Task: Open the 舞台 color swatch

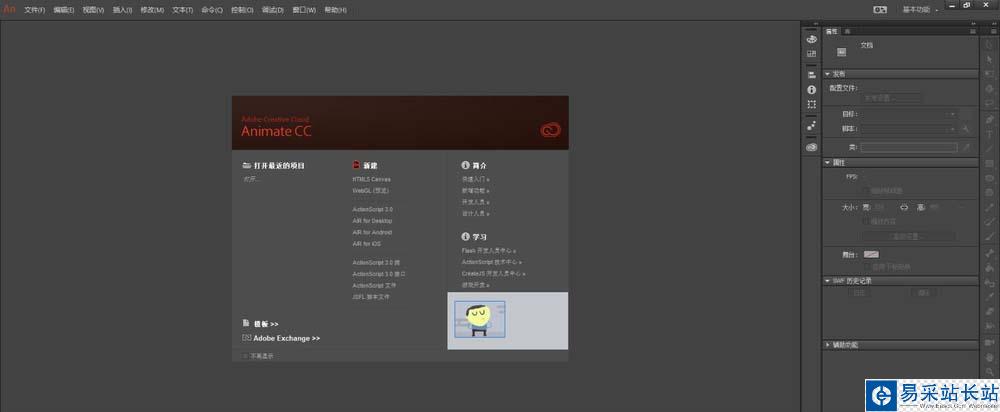Action: click(871, 254)
